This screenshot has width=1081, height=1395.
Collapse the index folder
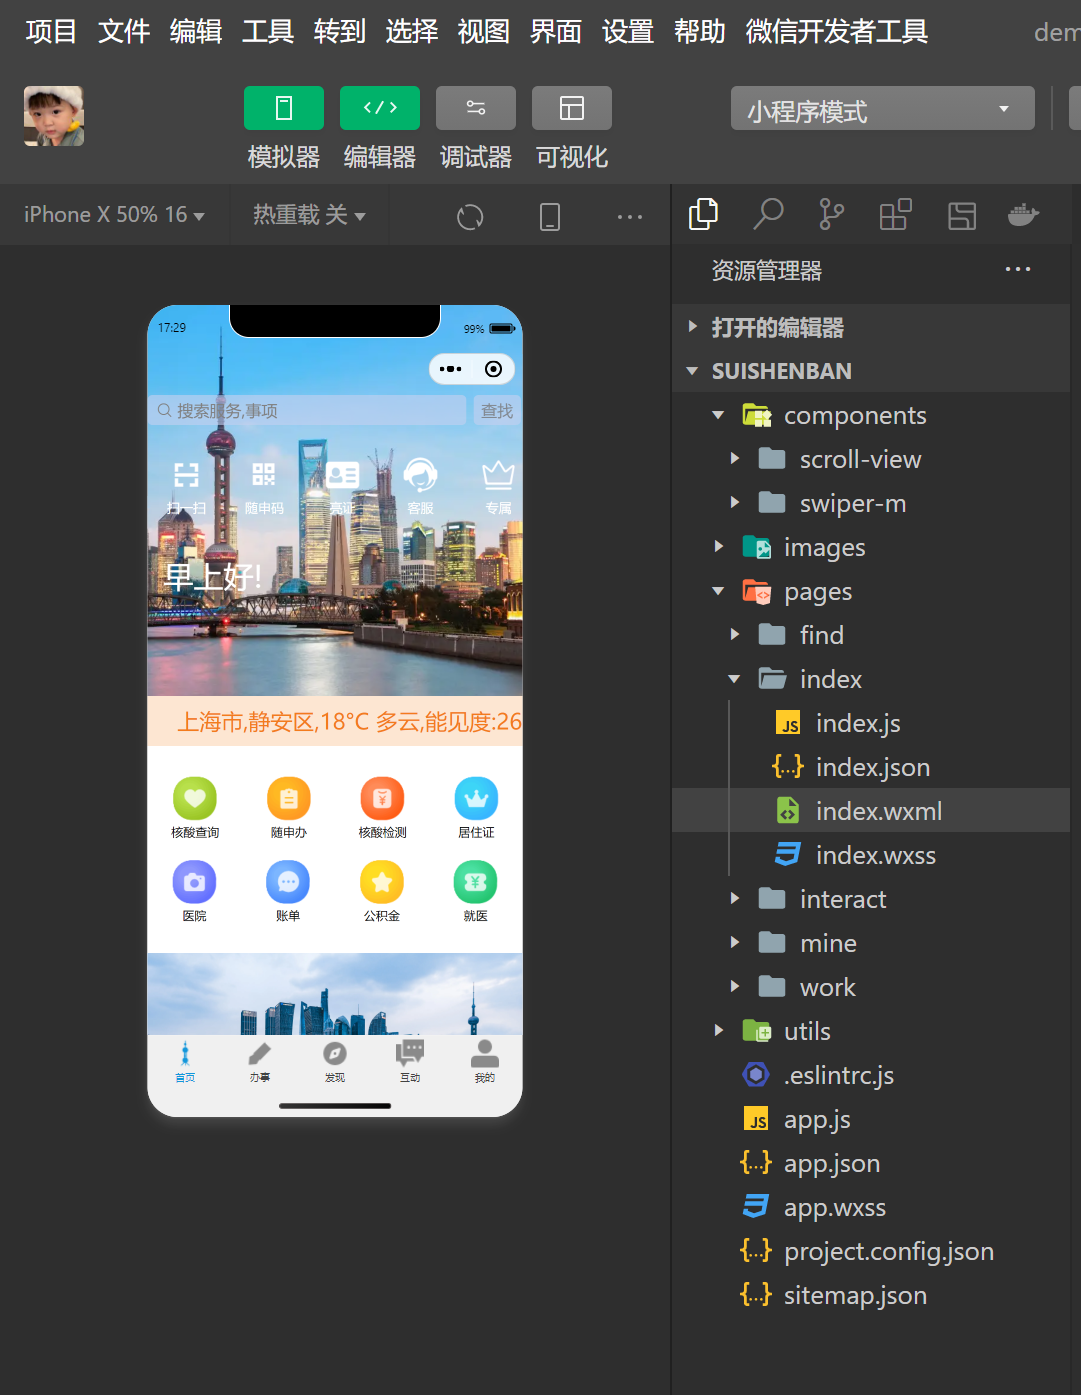pos(871,679)
